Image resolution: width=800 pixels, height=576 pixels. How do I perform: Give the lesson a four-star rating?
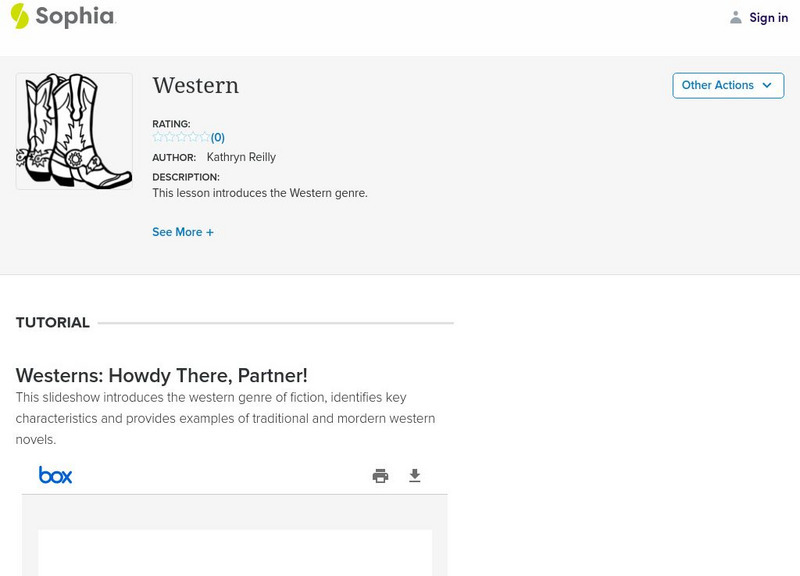point(193,137)
